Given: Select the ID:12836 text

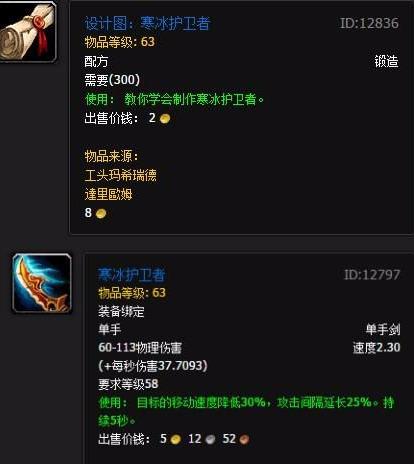Looking at the screenshot, I should (x=369, y=23).
